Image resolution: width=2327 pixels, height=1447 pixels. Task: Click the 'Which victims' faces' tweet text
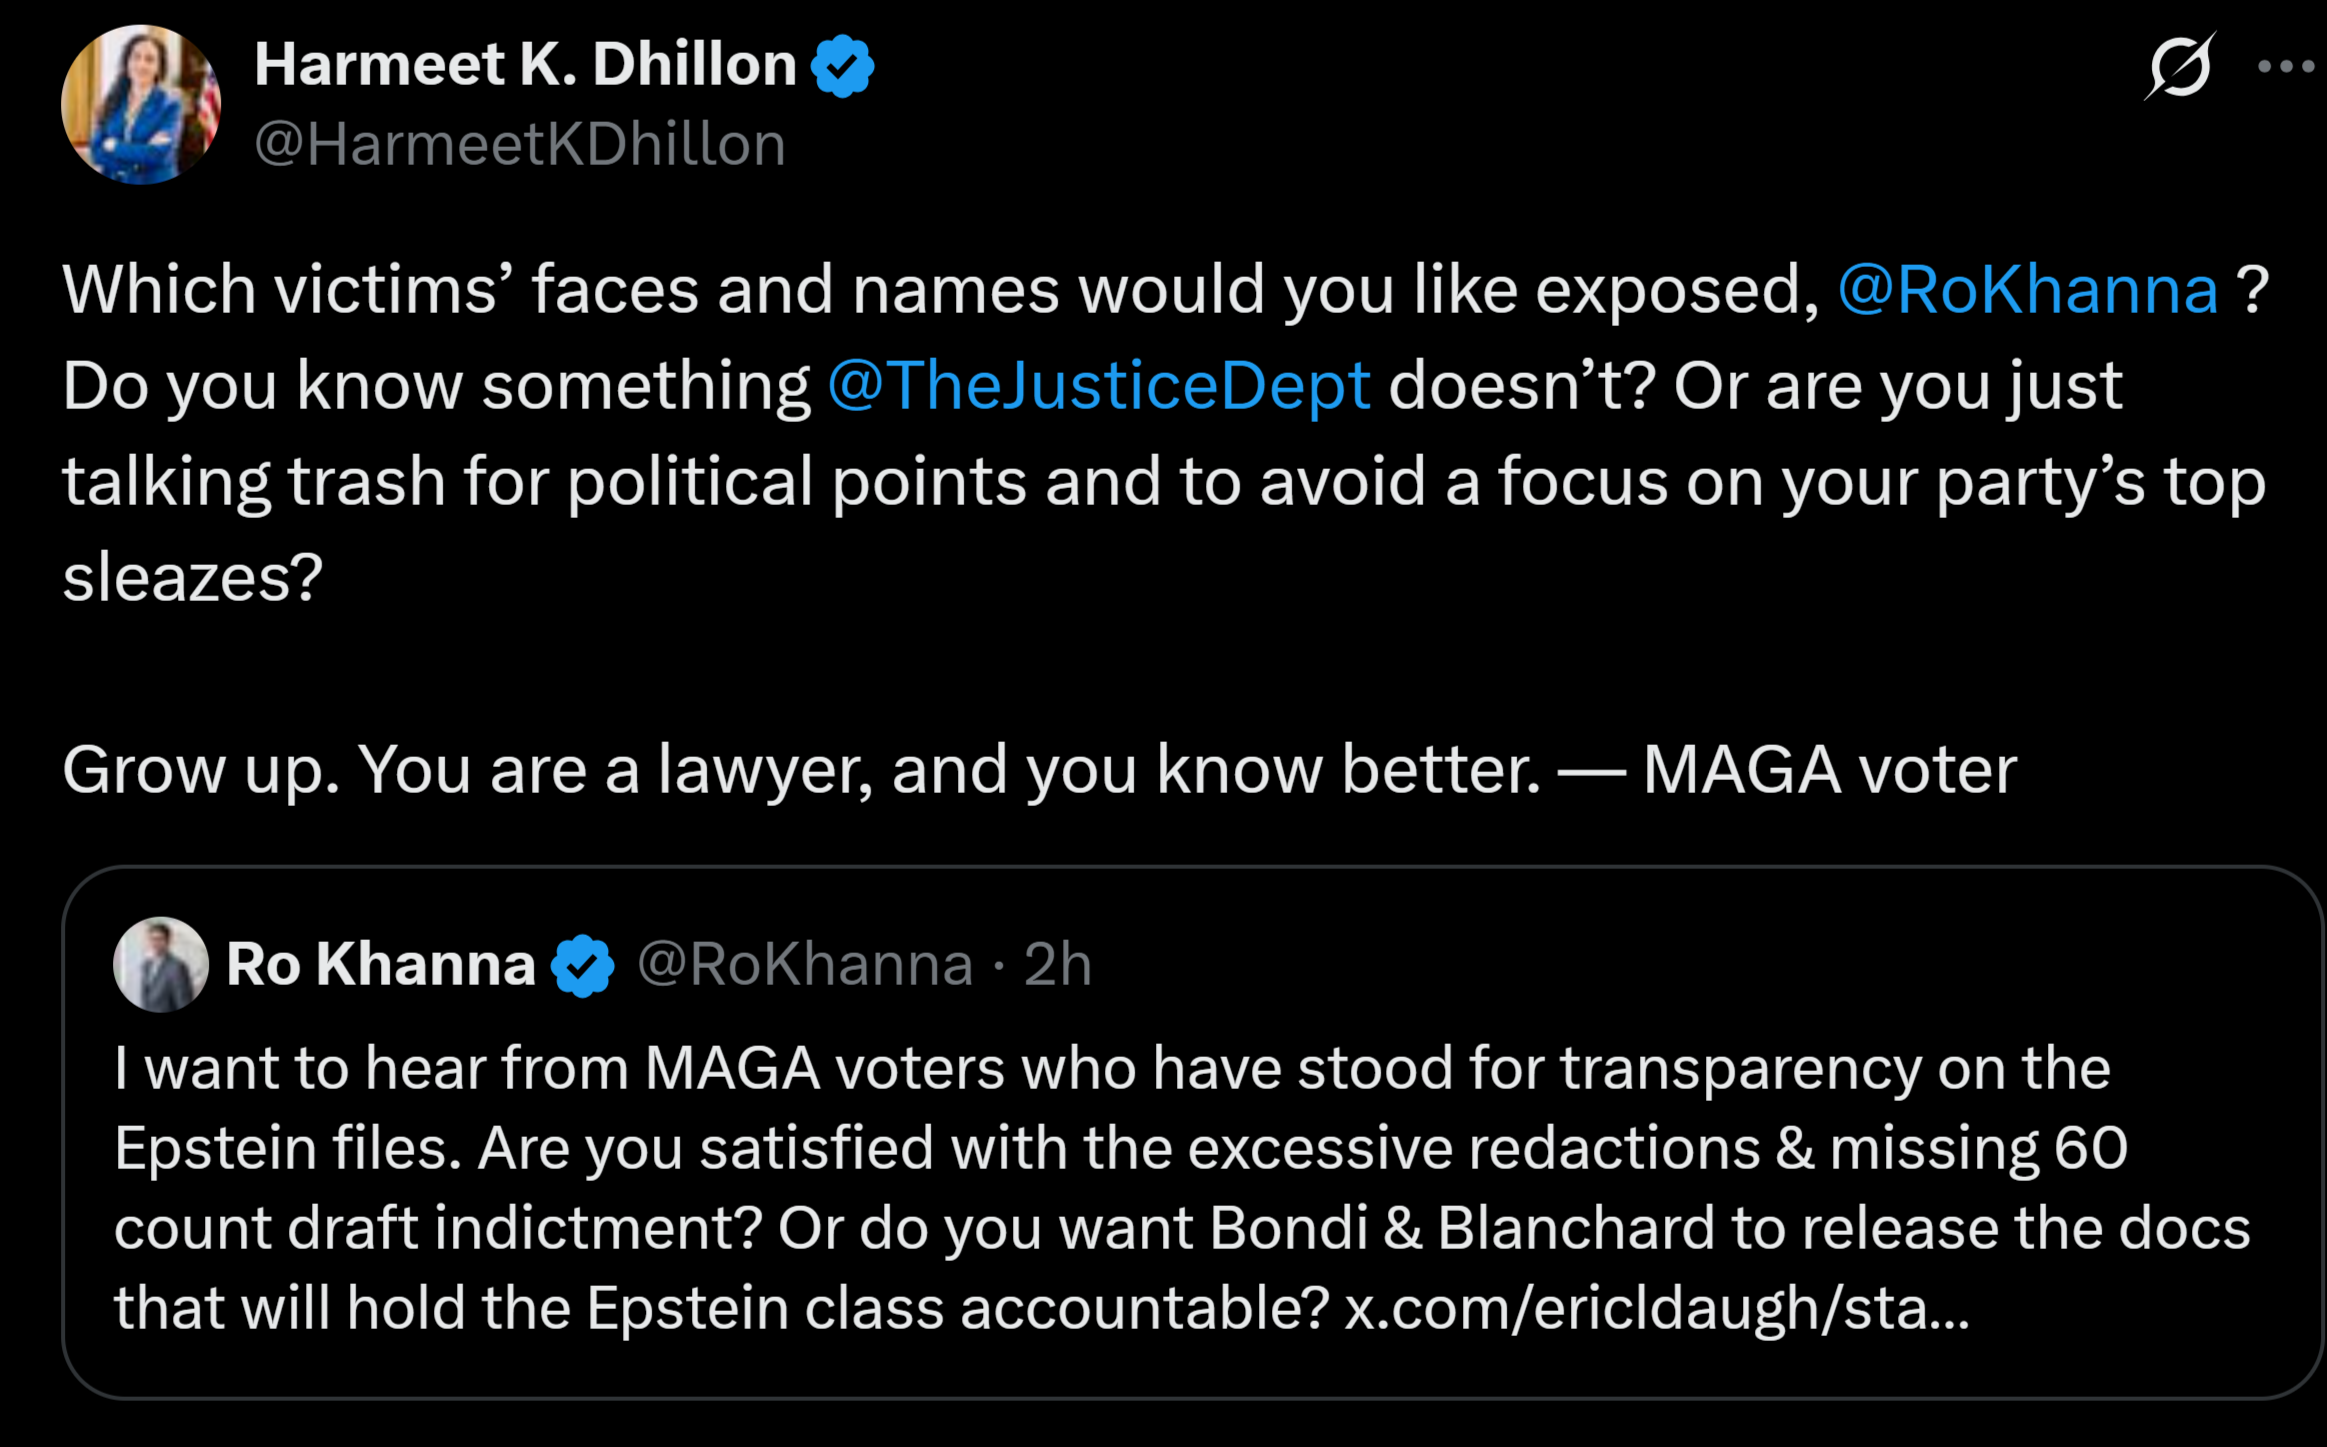pos(1166,434)
